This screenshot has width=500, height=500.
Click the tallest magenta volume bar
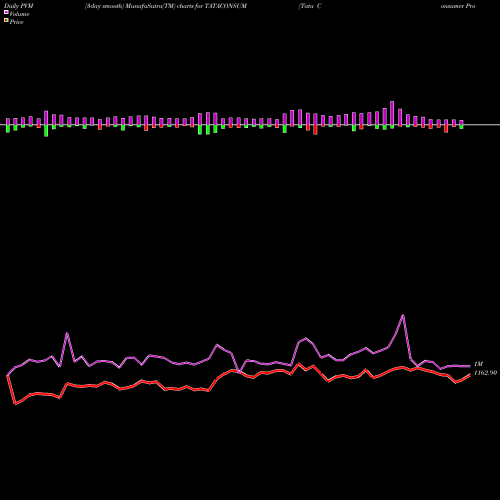pos(392,113)
